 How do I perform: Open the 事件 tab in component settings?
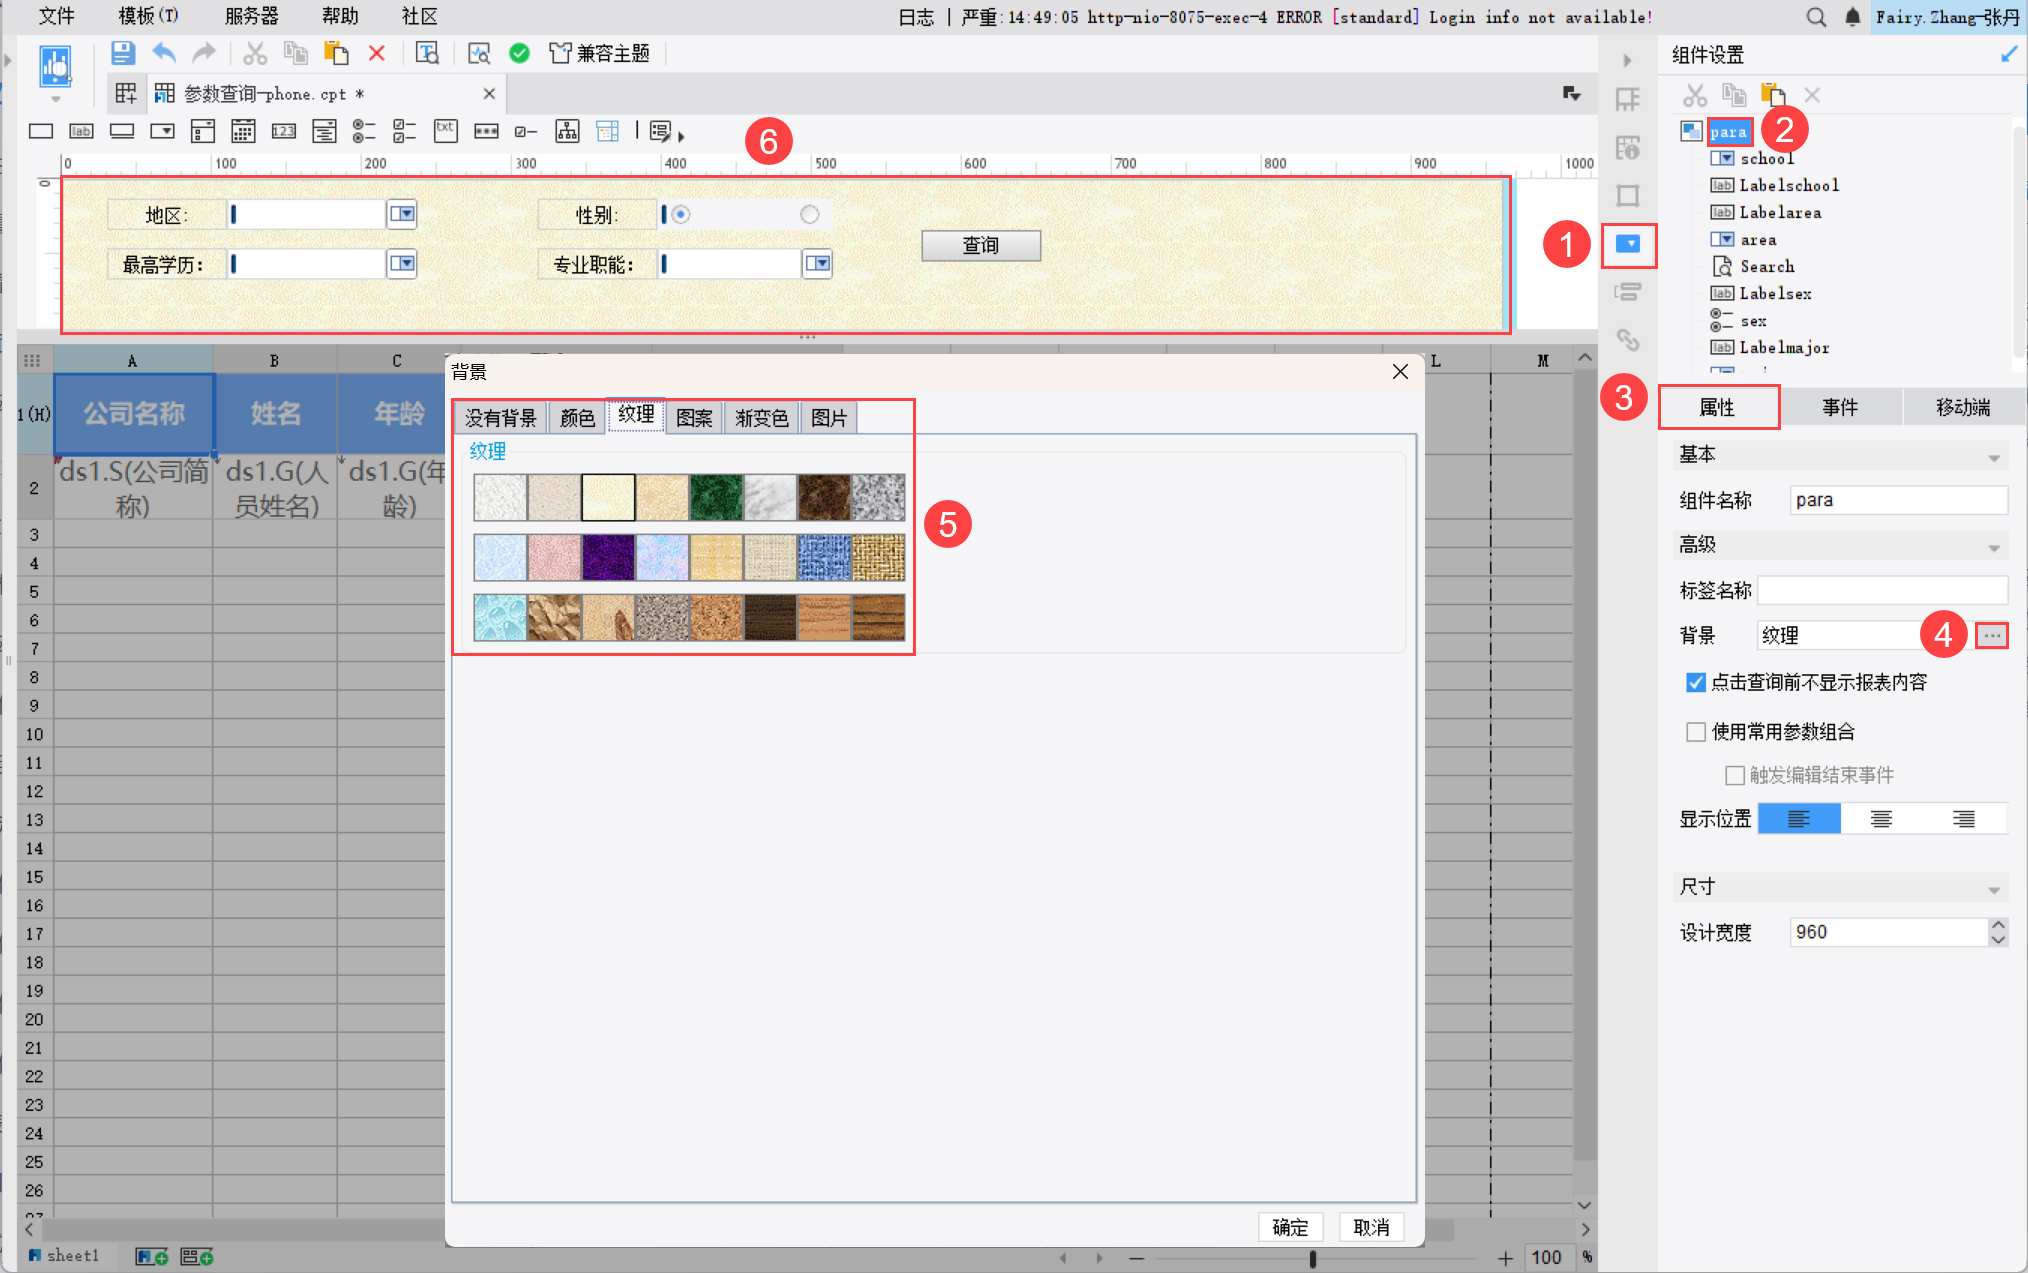click(x=1840, y=407)
